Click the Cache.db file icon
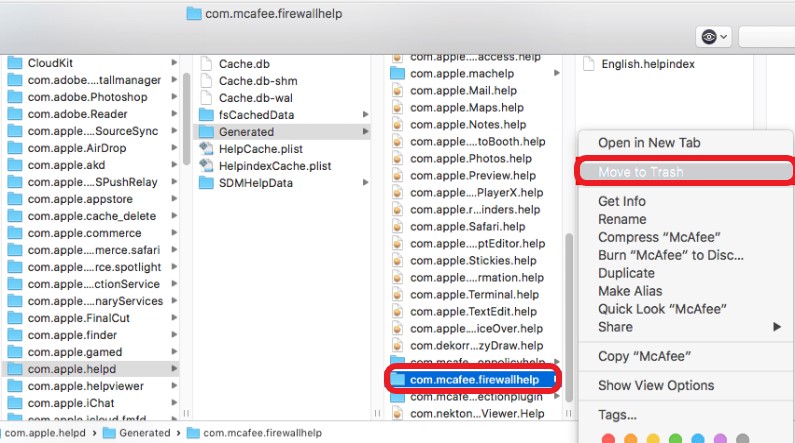The height and width of the screenshot is (443, 795). (x=206, y=64)
